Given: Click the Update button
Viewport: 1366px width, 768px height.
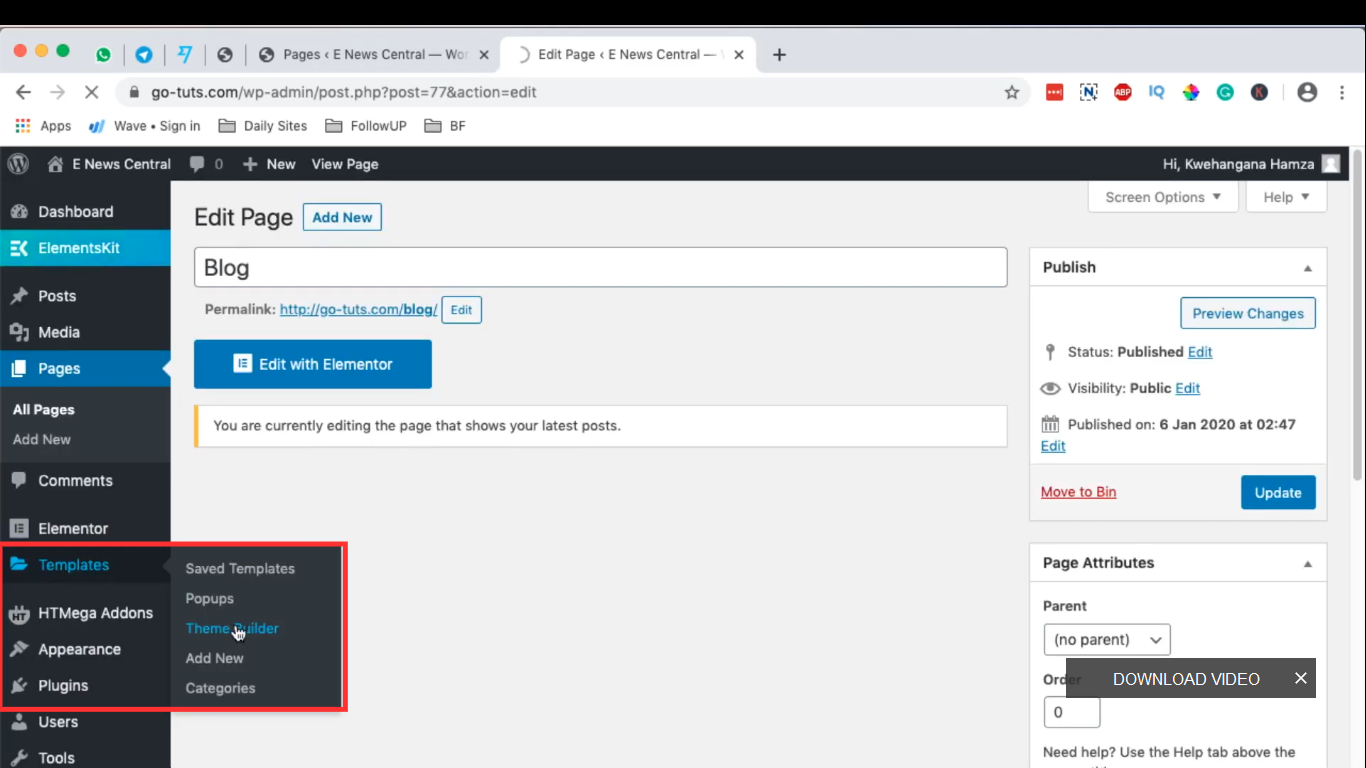Looking at the screenshot, I should point(1278,493).
